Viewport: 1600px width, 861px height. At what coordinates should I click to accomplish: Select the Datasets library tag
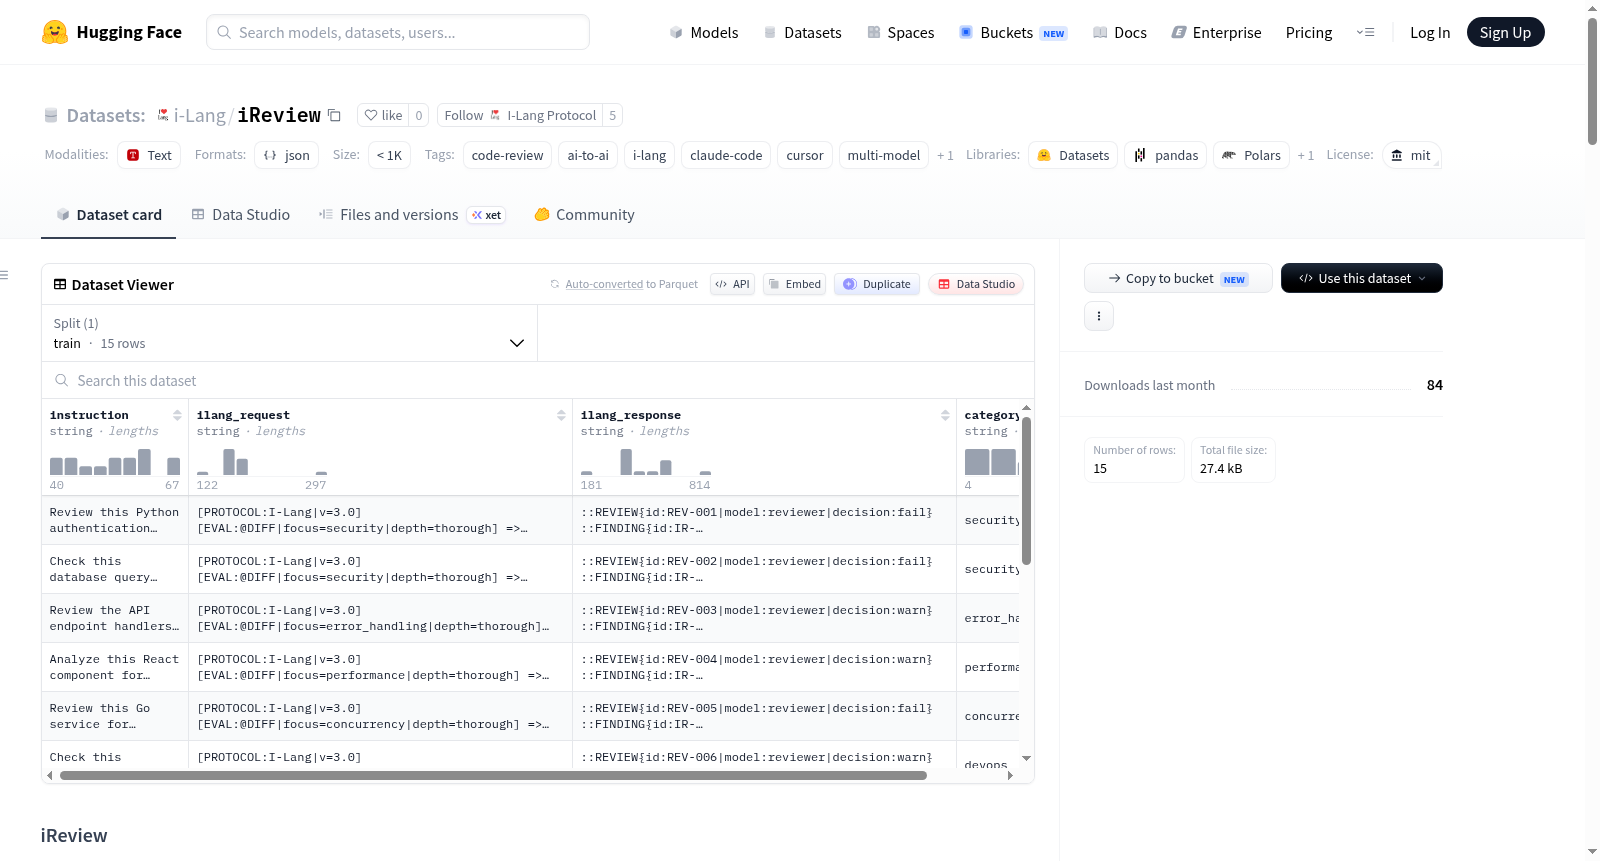pyautogui.click(x=1073, y=155)
